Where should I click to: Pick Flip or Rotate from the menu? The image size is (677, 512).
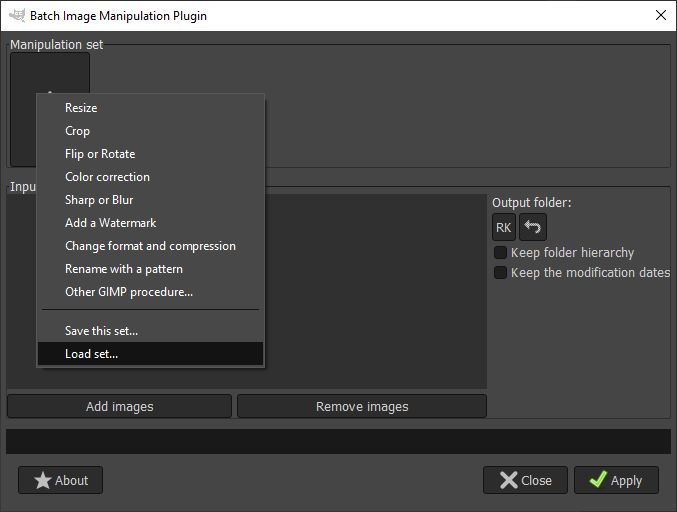[x=100, y=154]
